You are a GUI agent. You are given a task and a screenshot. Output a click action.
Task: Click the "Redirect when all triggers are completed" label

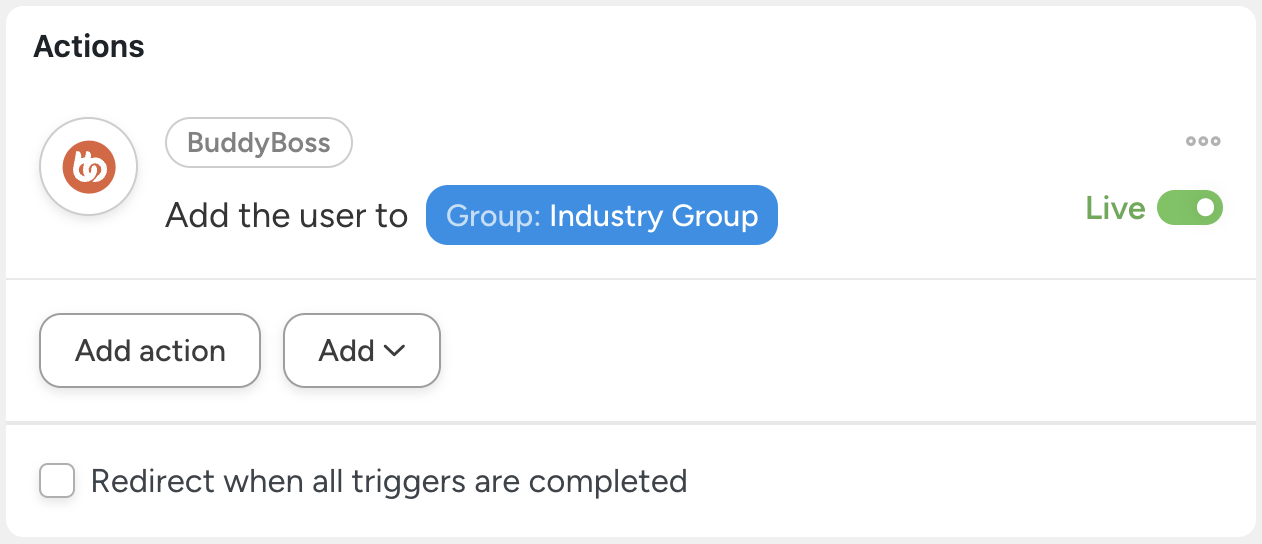388,481
